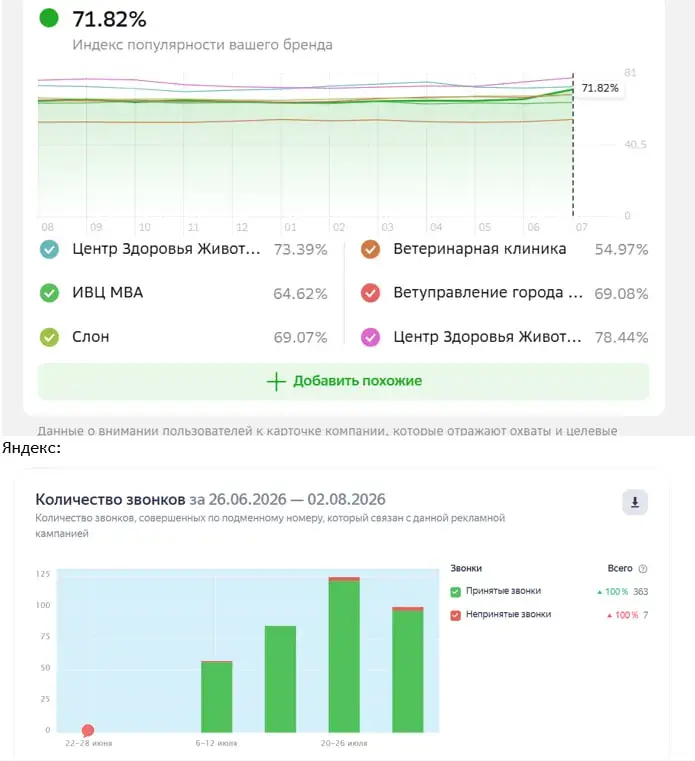Screen dimensions: 695x761
Task: Click the 6–12 июля bar in calls chart
Action: click(216, 696)
